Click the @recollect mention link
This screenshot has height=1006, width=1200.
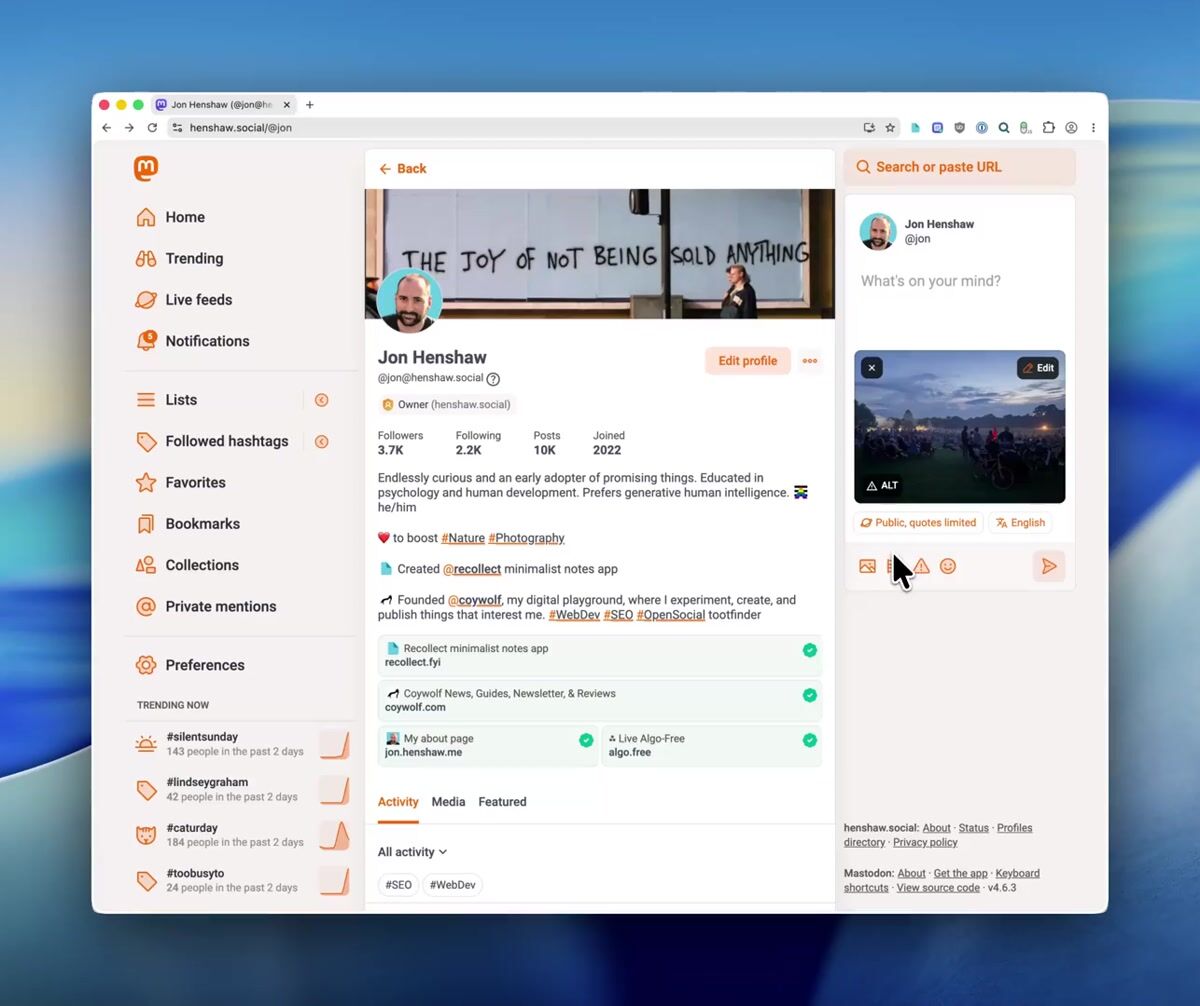[472, 569]
